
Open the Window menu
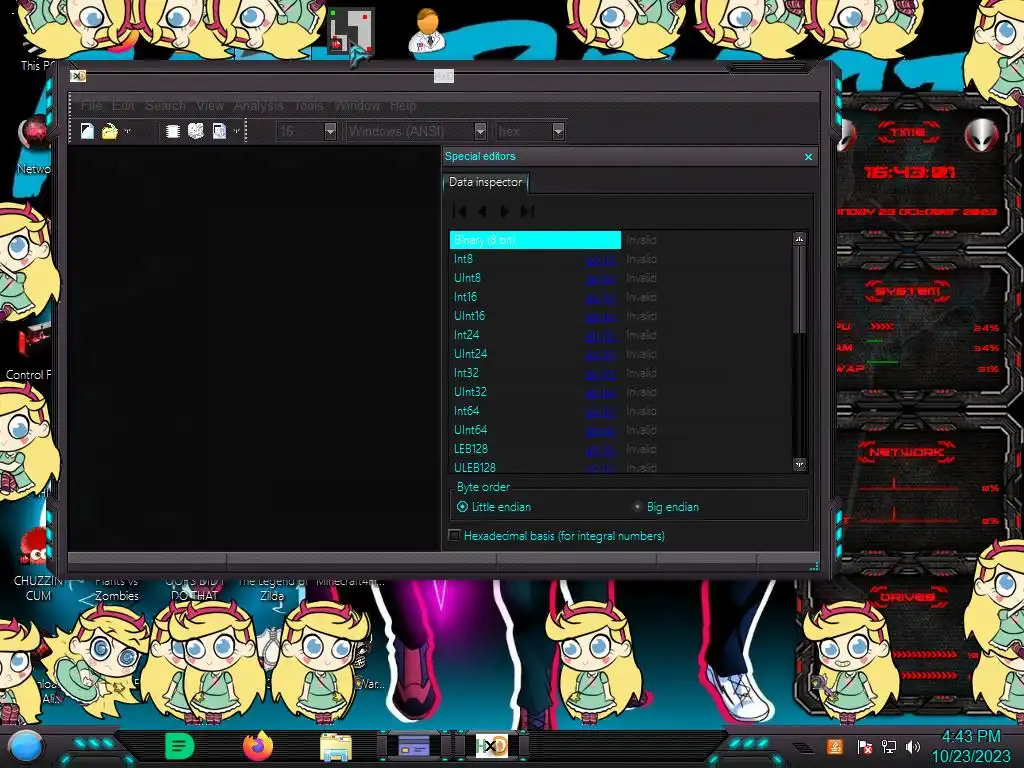[x=357, y=105]
